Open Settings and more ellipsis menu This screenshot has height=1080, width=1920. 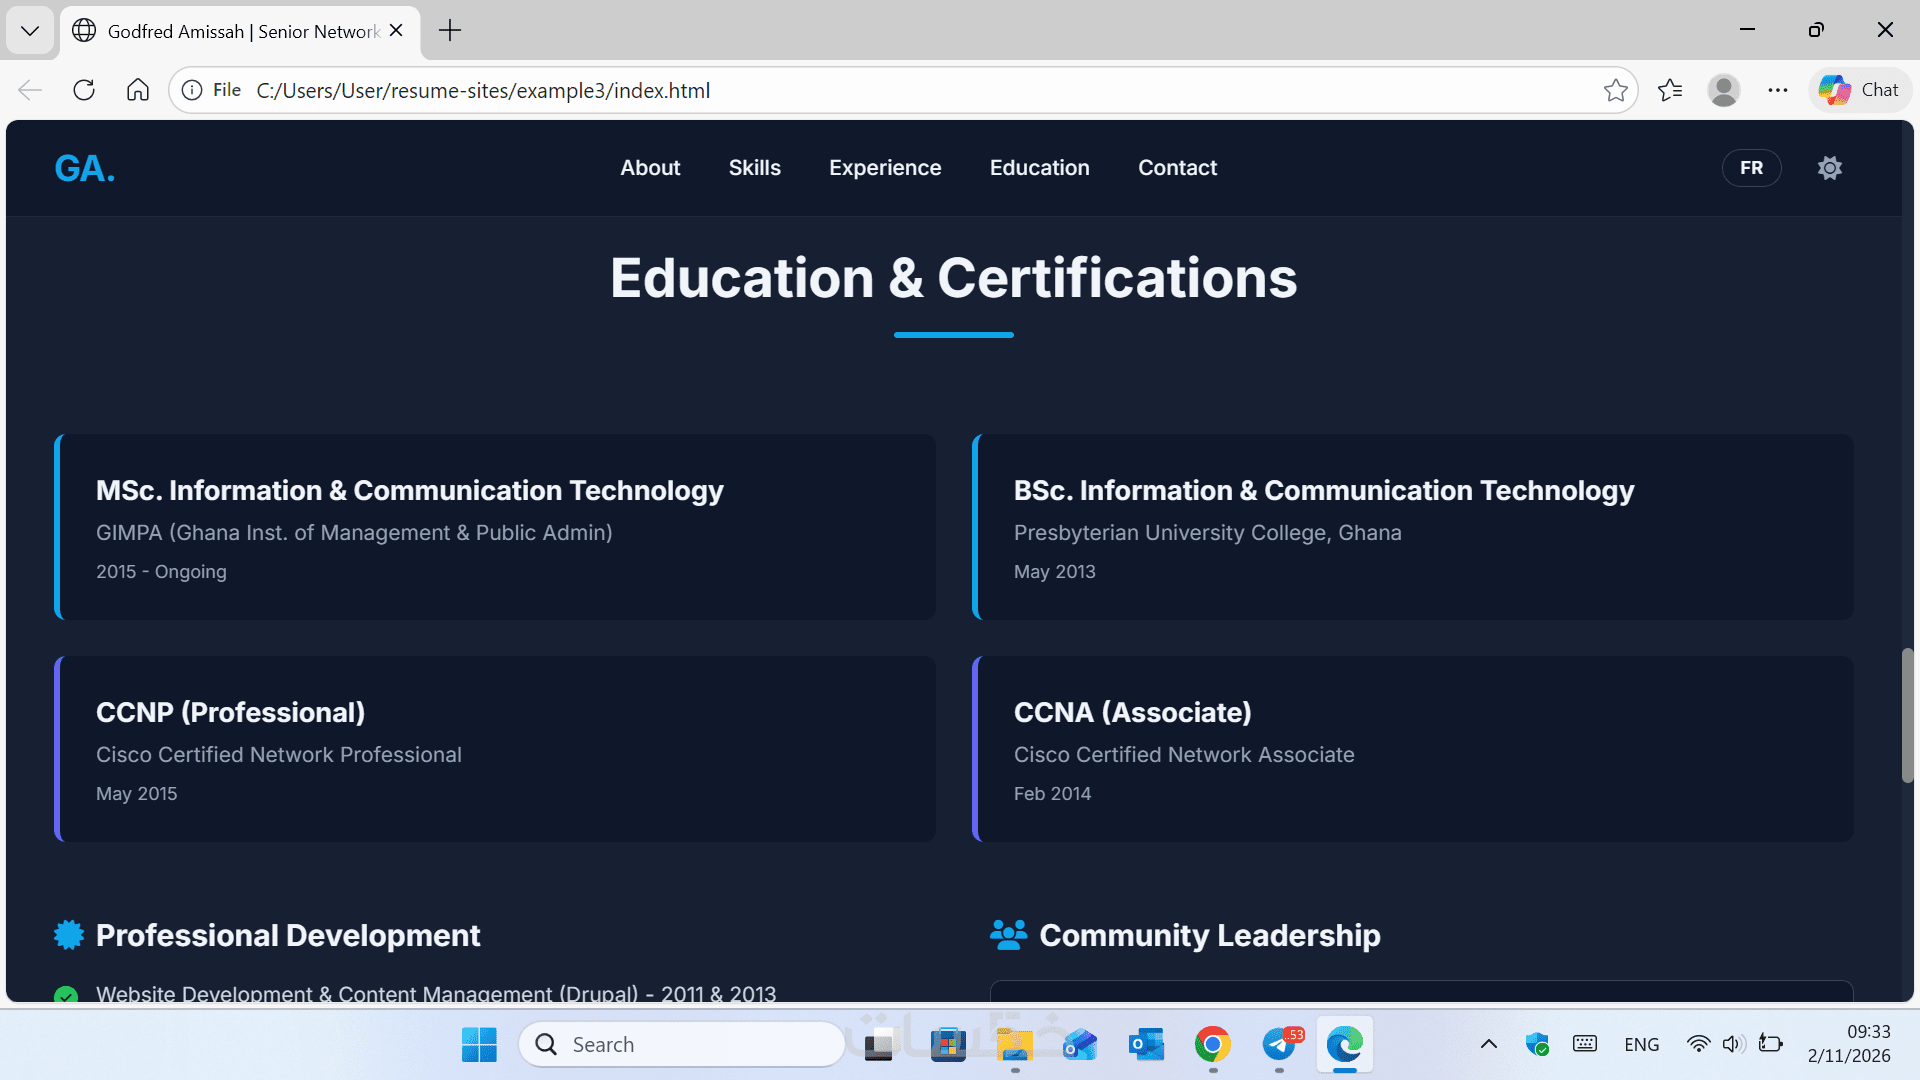pyautogui.click(x=1777, y=90)
